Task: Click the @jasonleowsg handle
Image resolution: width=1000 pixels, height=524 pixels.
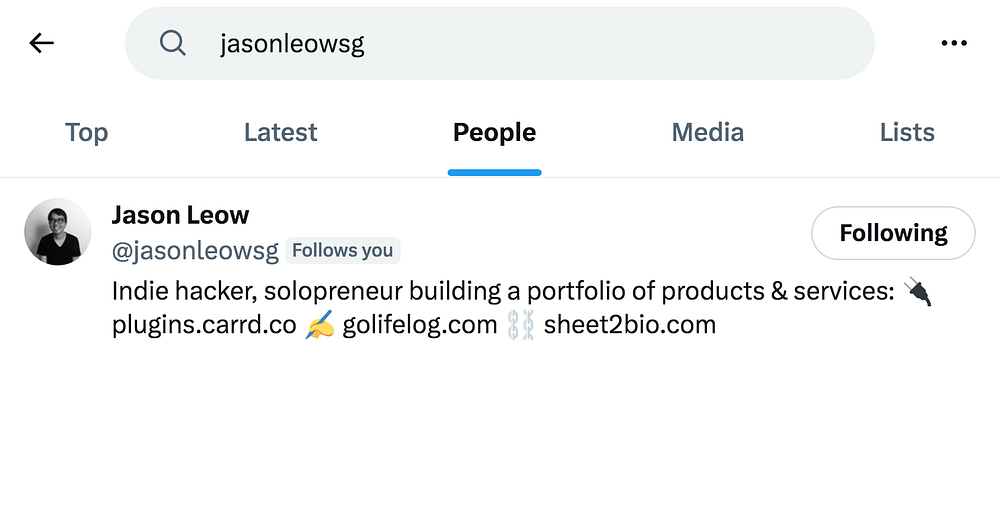Action: 195,251
